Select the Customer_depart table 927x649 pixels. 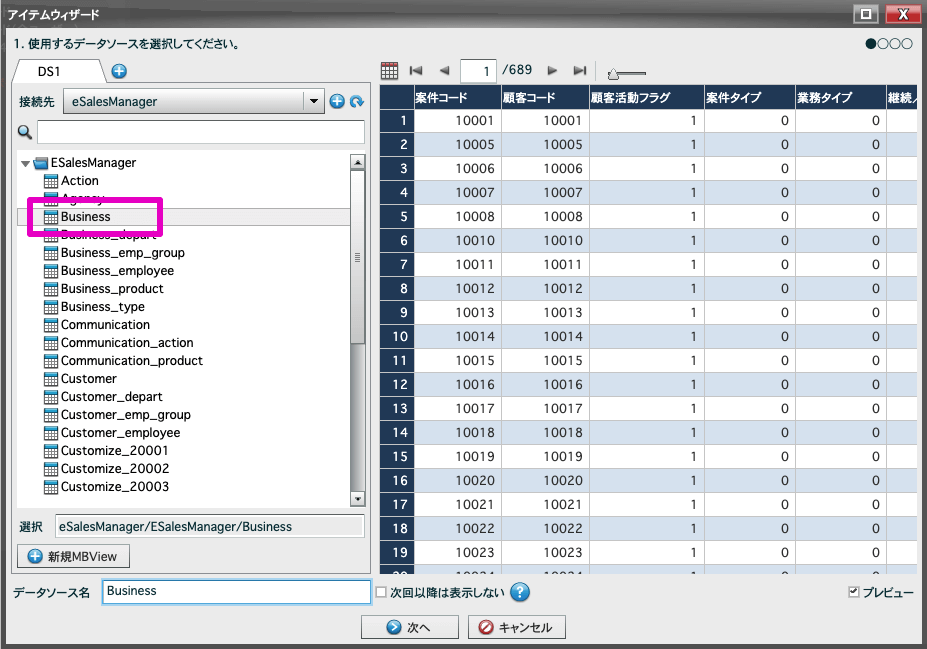click(x=111, y=397)
